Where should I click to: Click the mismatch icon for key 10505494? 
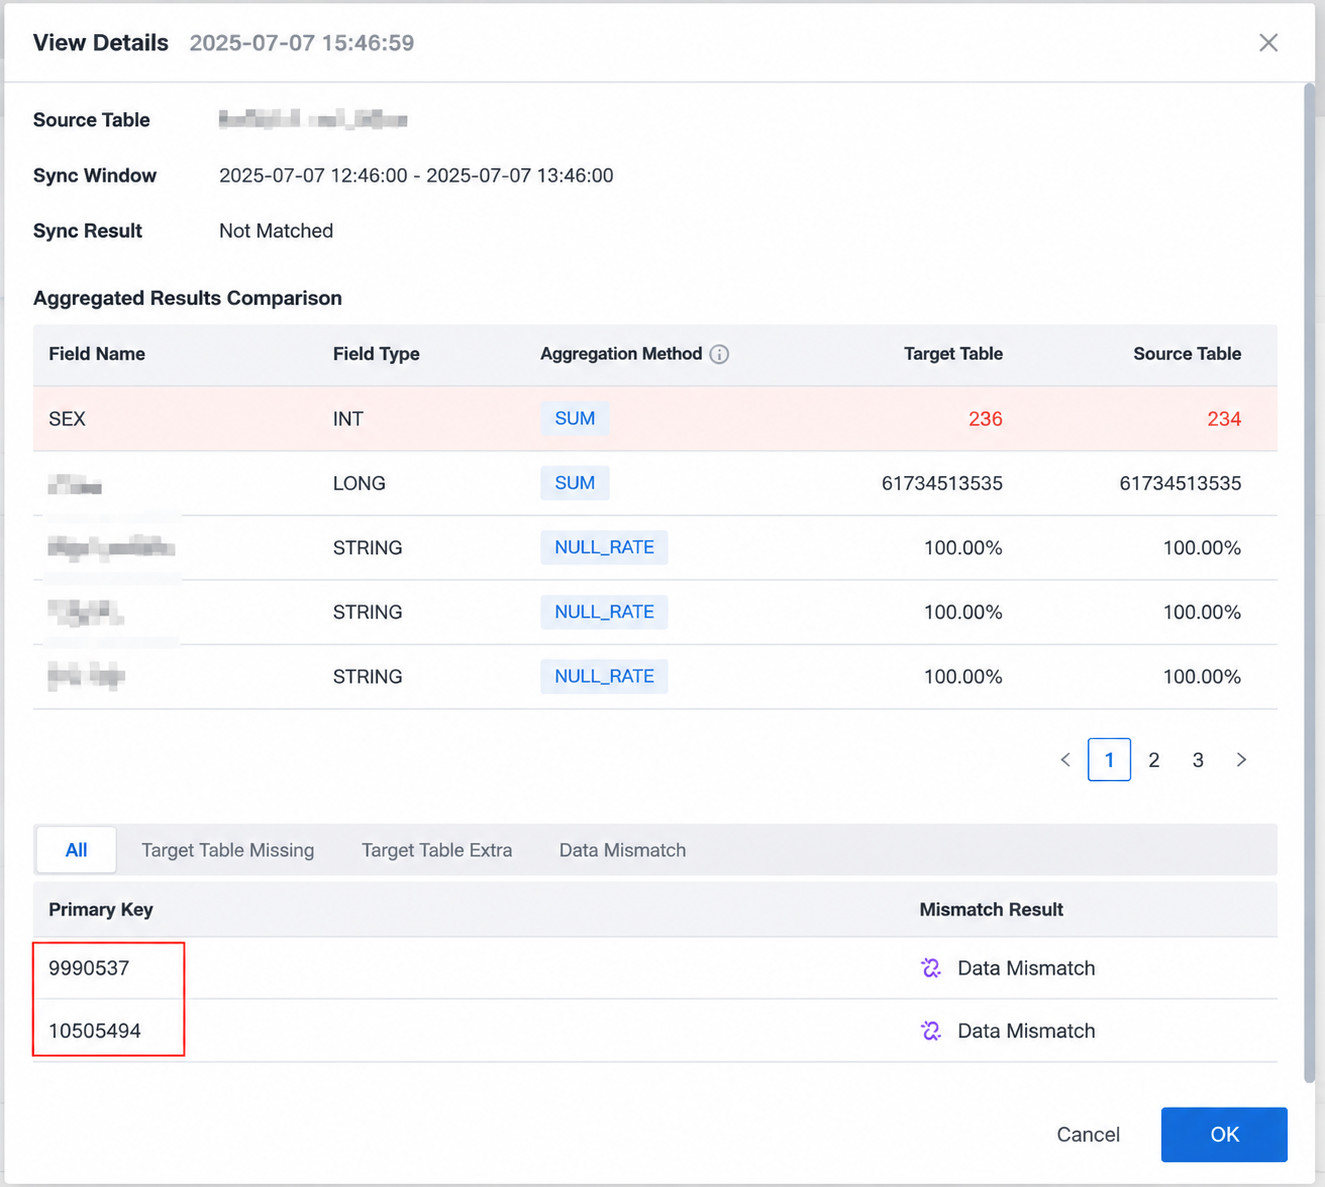click(931, 1031)
